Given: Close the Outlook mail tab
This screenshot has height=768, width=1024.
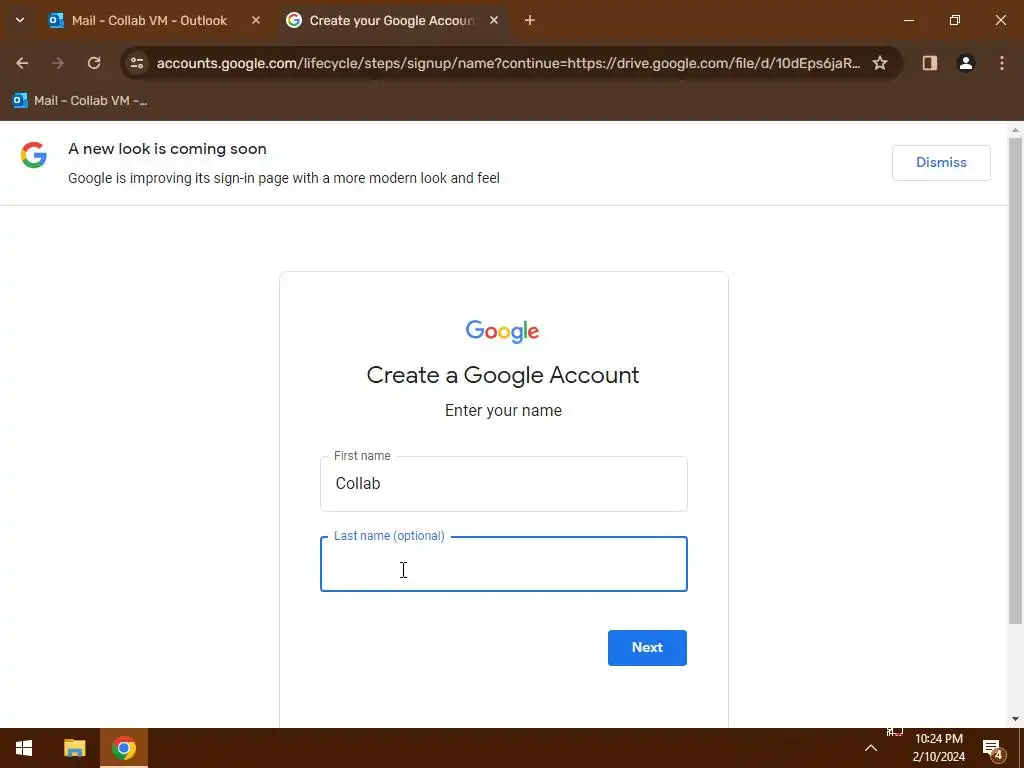Looking at the screenshot, I should coord(256,20).
